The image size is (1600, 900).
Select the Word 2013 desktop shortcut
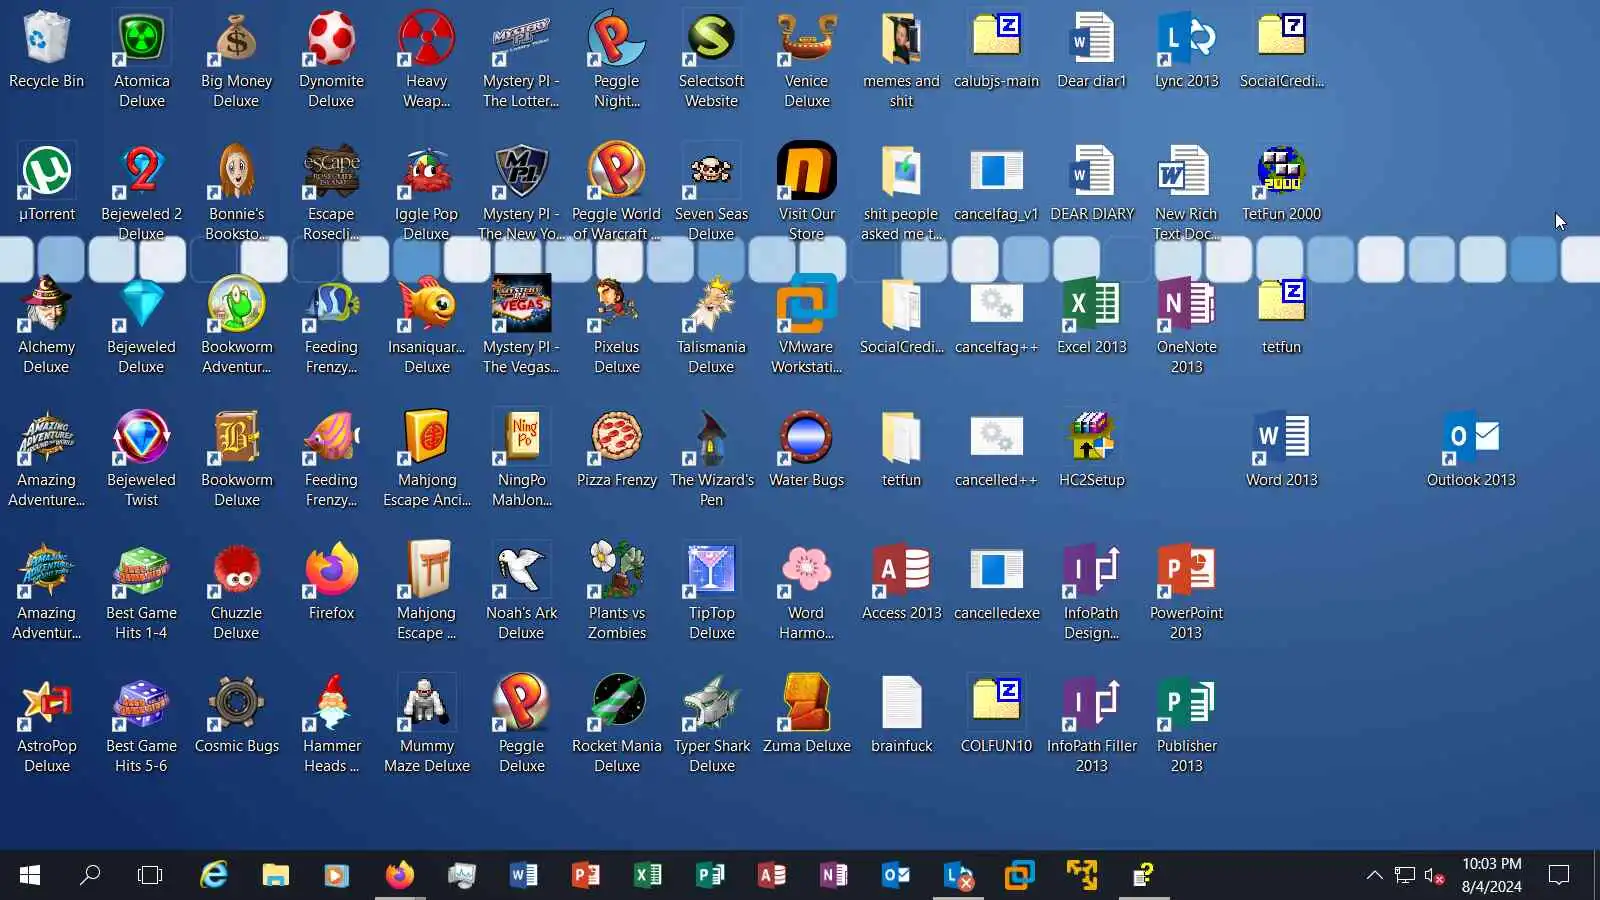click(x=1282, y=449)
